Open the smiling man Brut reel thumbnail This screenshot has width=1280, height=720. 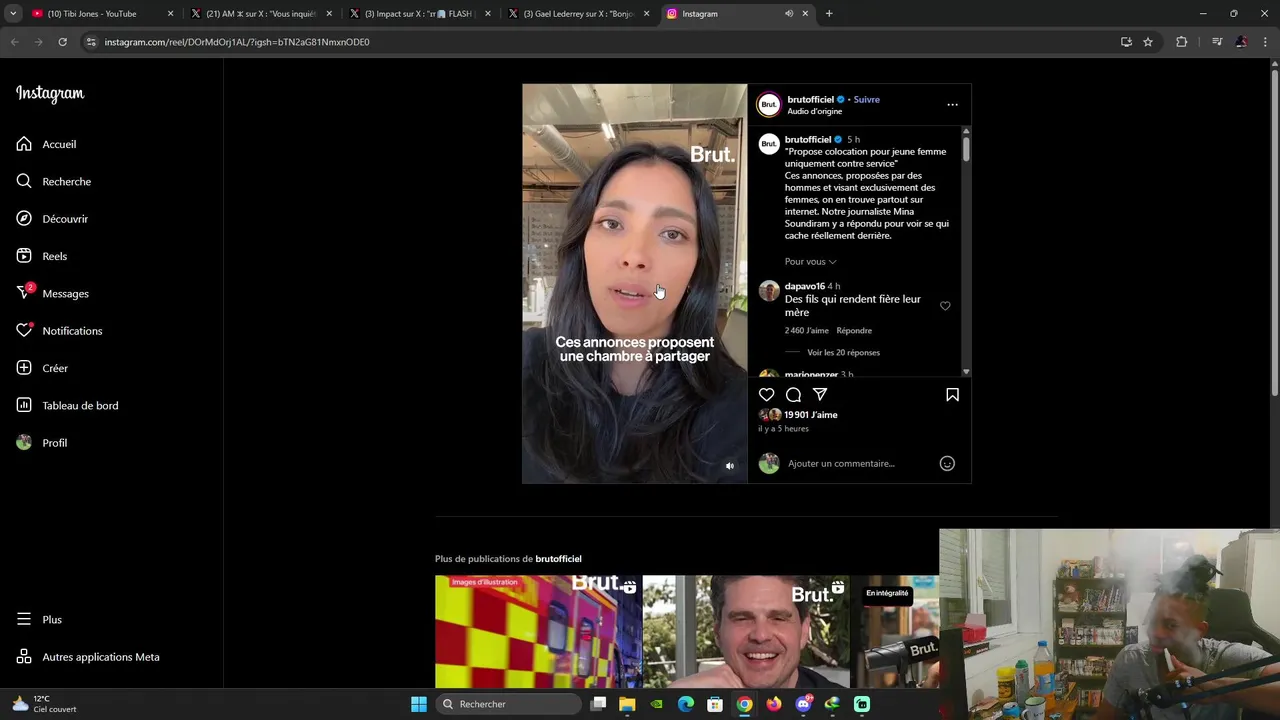[746, 632]
